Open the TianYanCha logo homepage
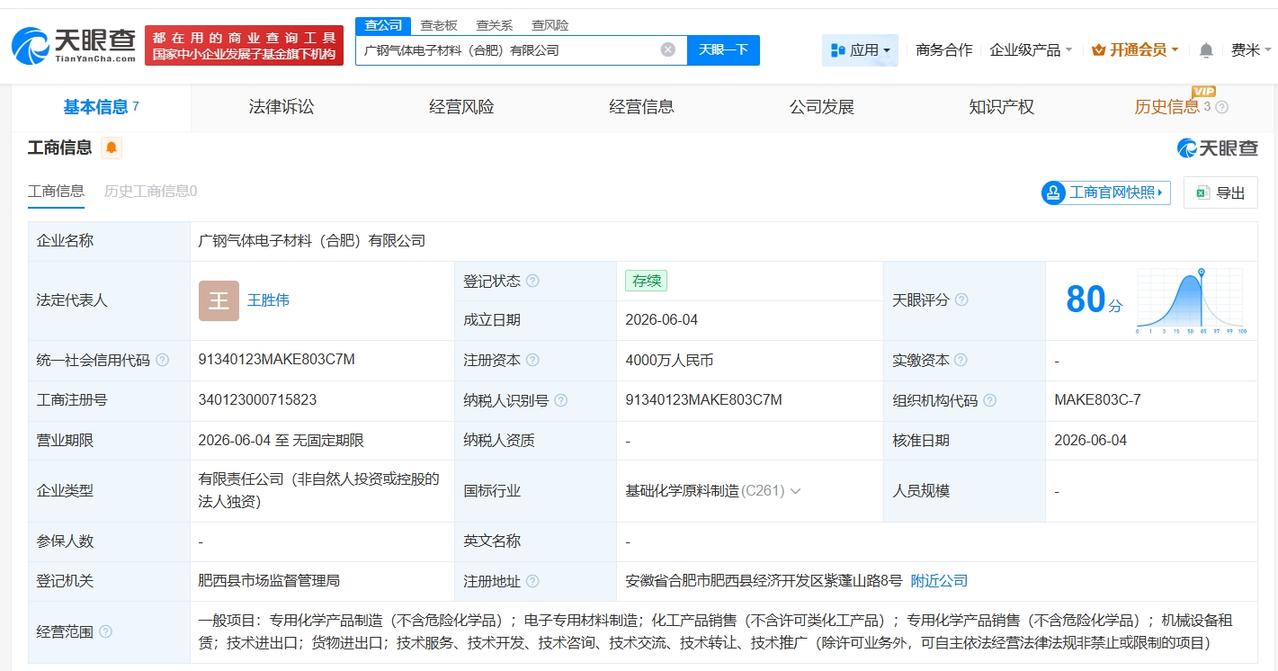Viewport: 1278px width, 671px height. tap(74, 45)
